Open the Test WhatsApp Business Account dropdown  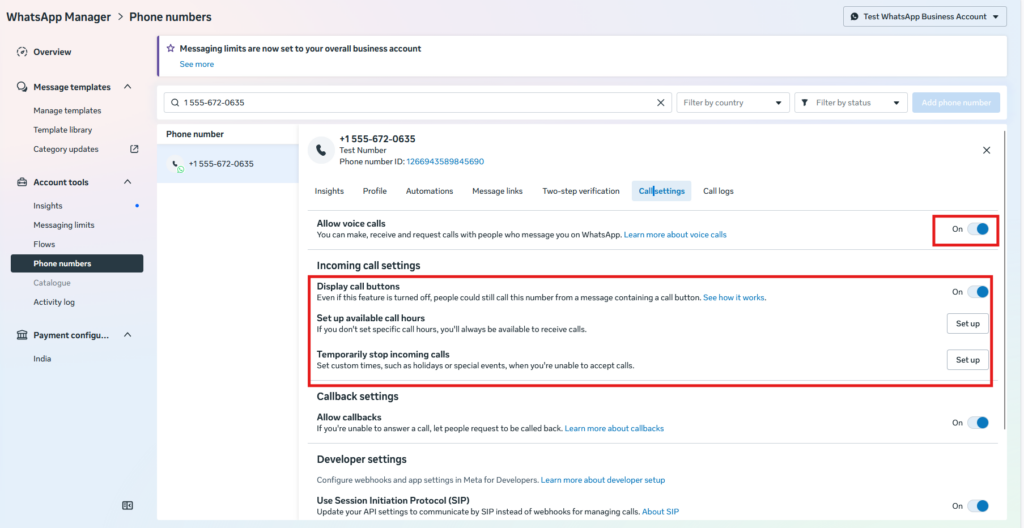tap(925, 17)
